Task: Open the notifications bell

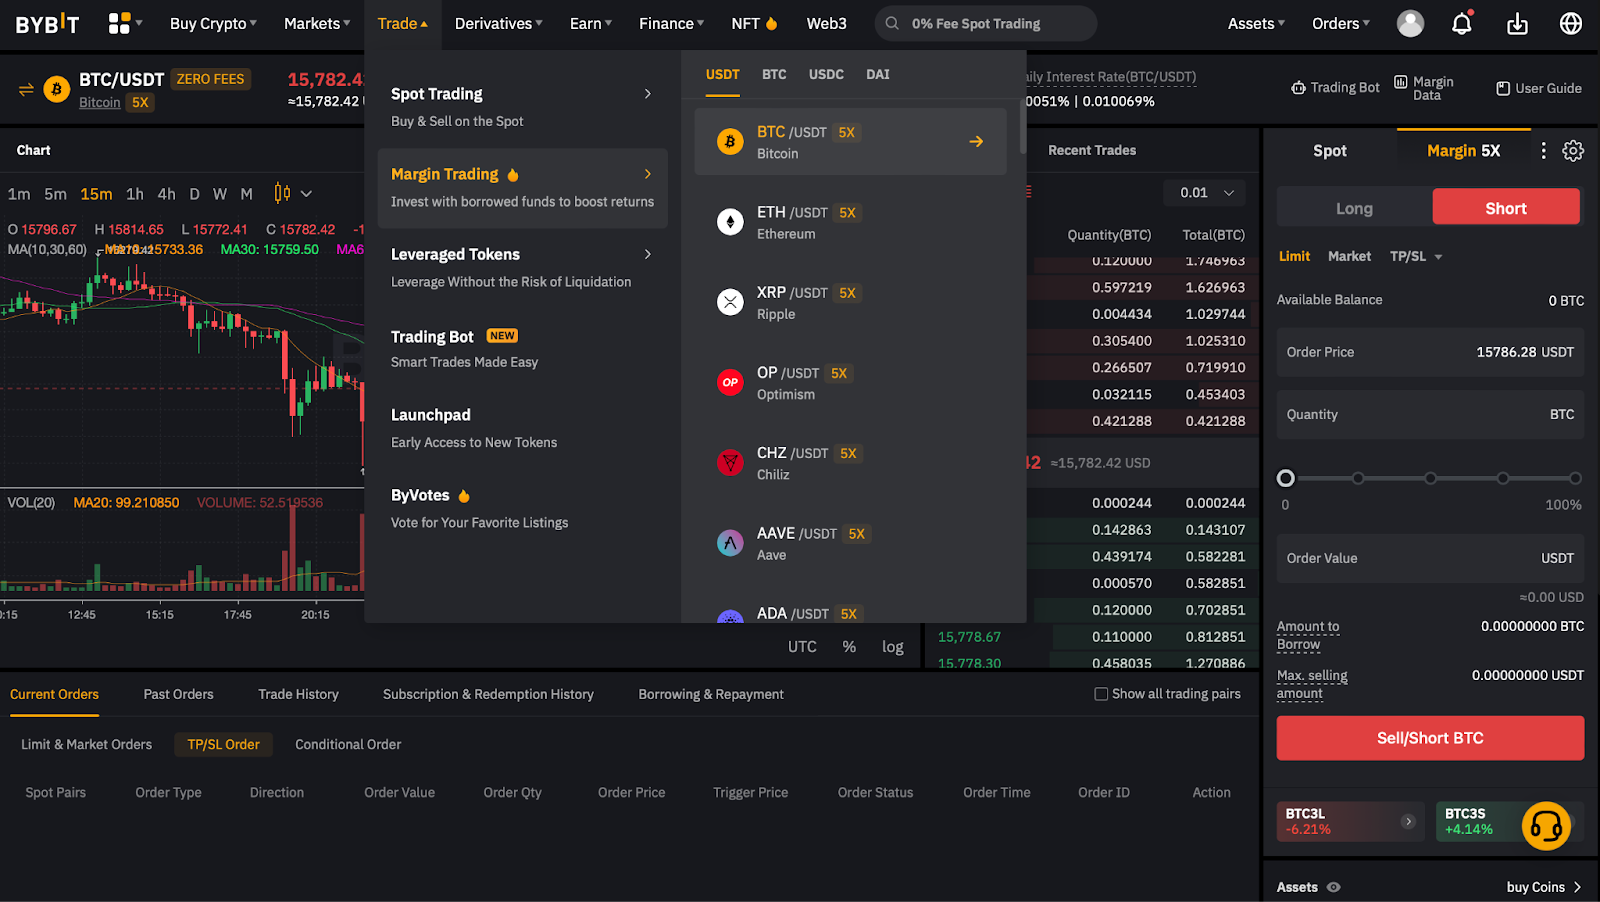Action: coord(1462,23)
